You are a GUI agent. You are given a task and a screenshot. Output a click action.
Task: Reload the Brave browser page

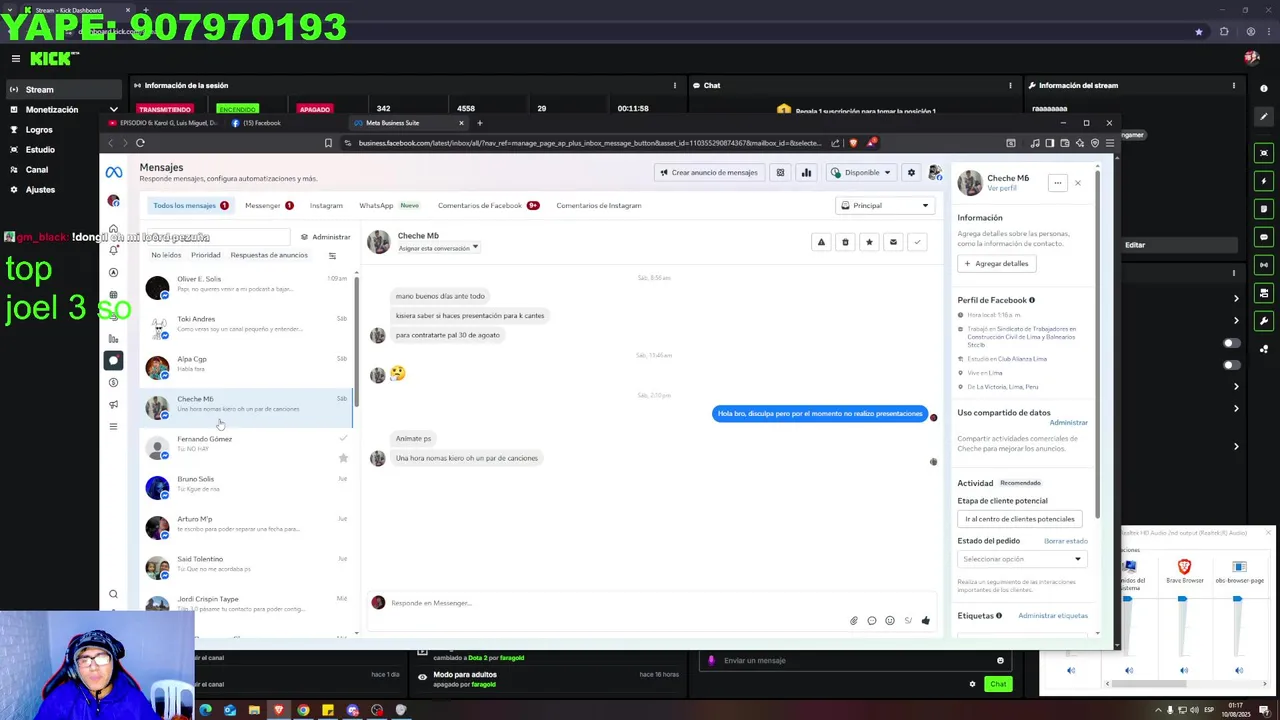pos(140,143)
